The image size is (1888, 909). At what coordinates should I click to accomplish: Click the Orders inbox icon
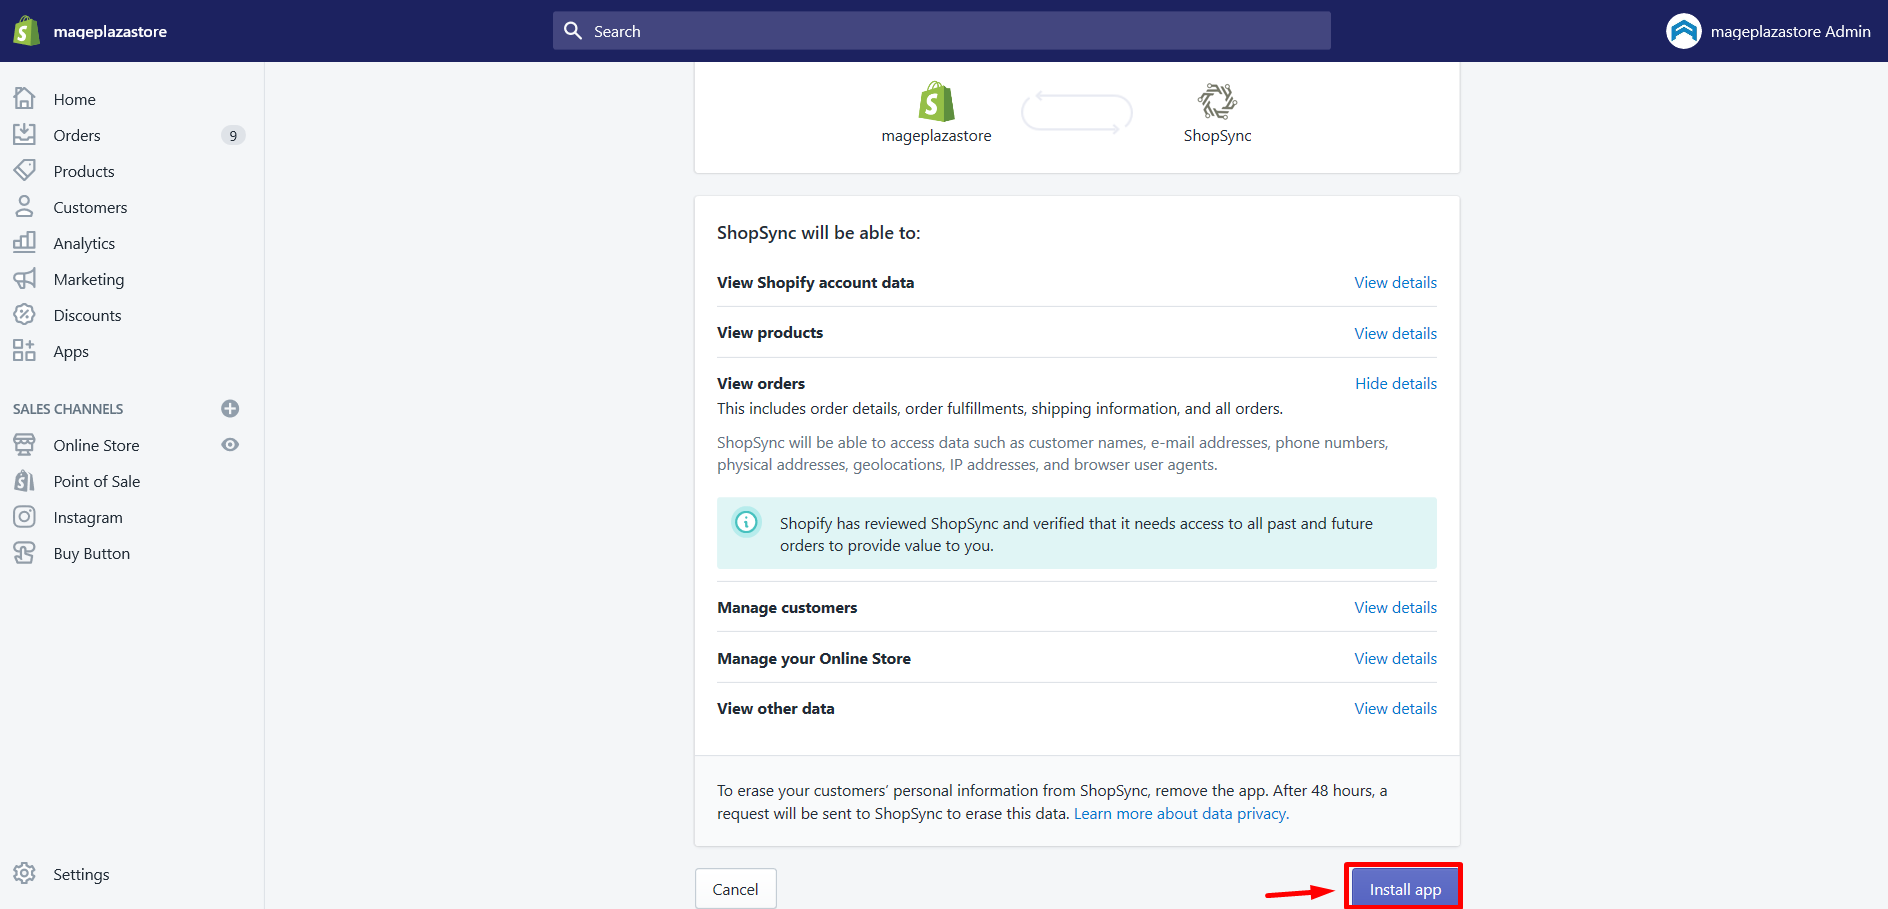(x=25, y=134)
